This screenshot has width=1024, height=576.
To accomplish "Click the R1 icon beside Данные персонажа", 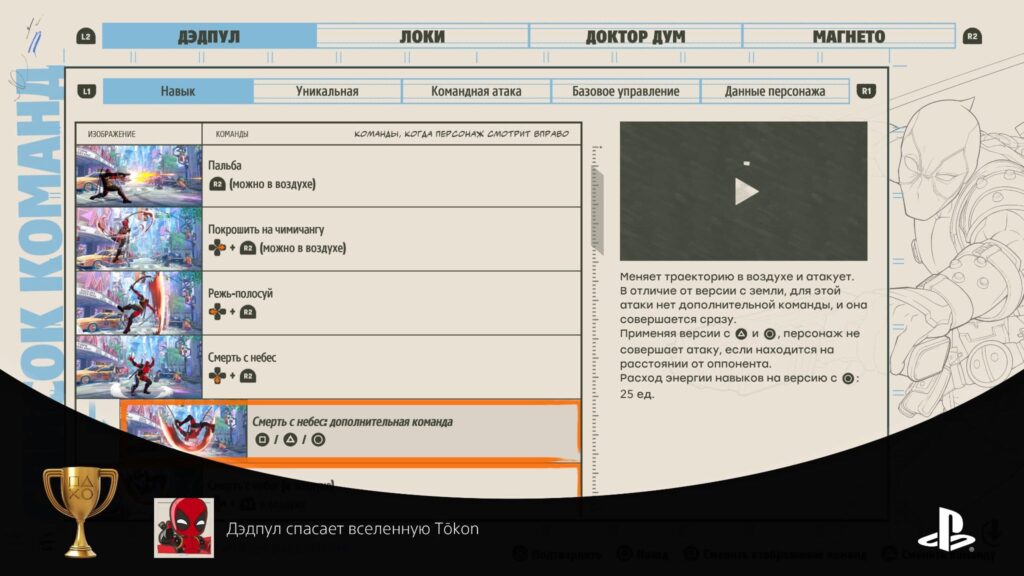I will 866,91.
